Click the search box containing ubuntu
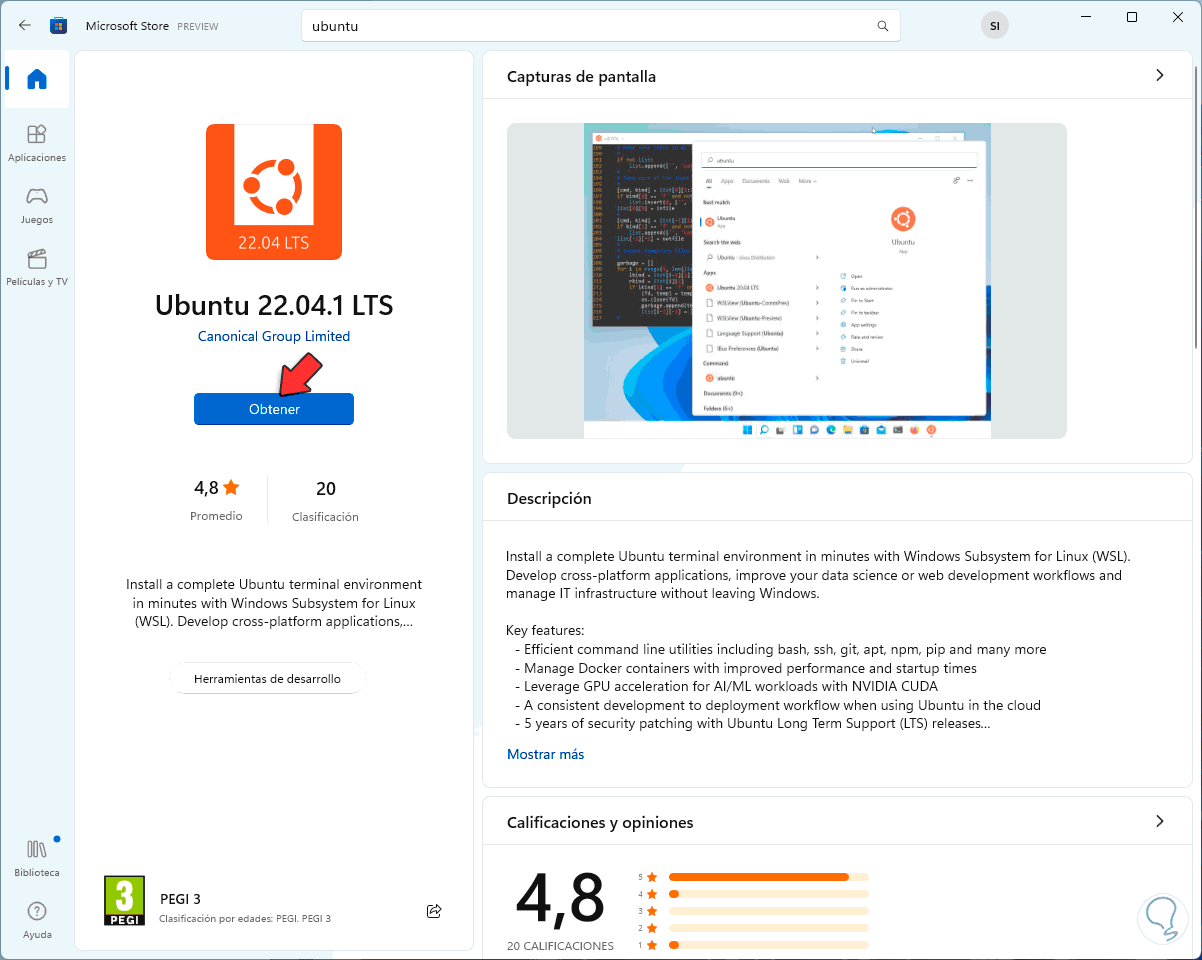This screenshot has width=1202, height=960. (600, 26)
